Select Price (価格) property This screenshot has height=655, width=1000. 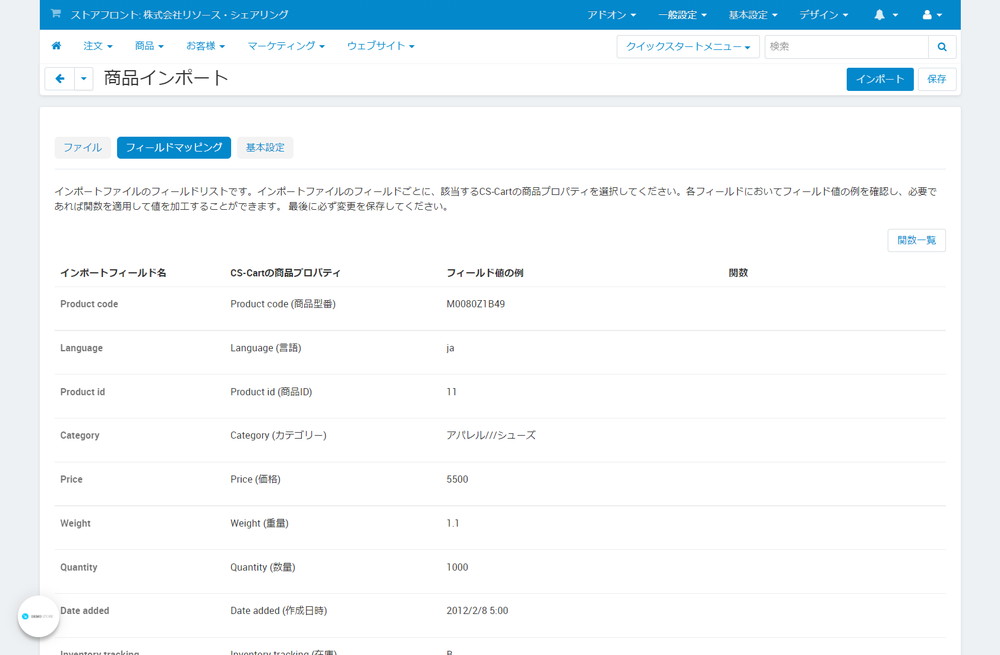pos(255,480)
